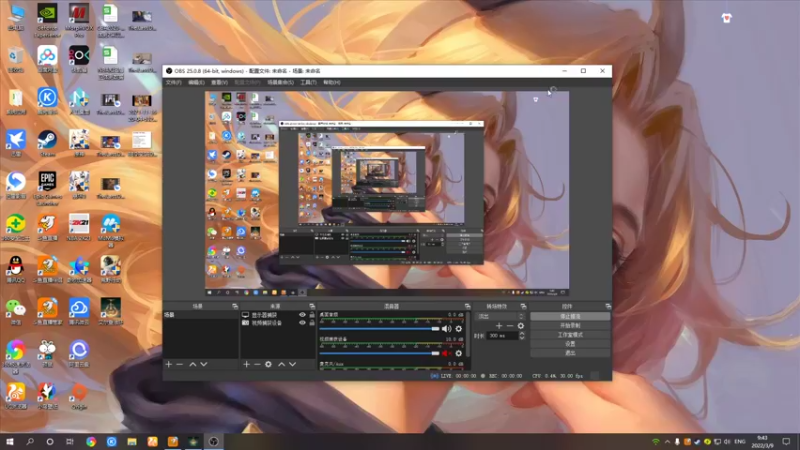Add a new source with the plus icon
This screenshot has width=800, height=450.
coord(246,364)
